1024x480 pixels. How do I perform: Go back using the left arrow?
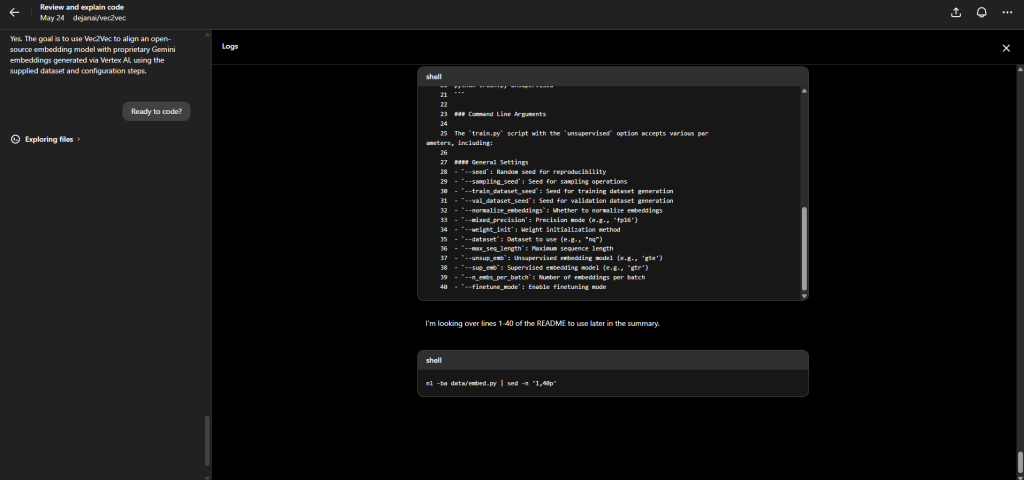(x=14, y=12)
